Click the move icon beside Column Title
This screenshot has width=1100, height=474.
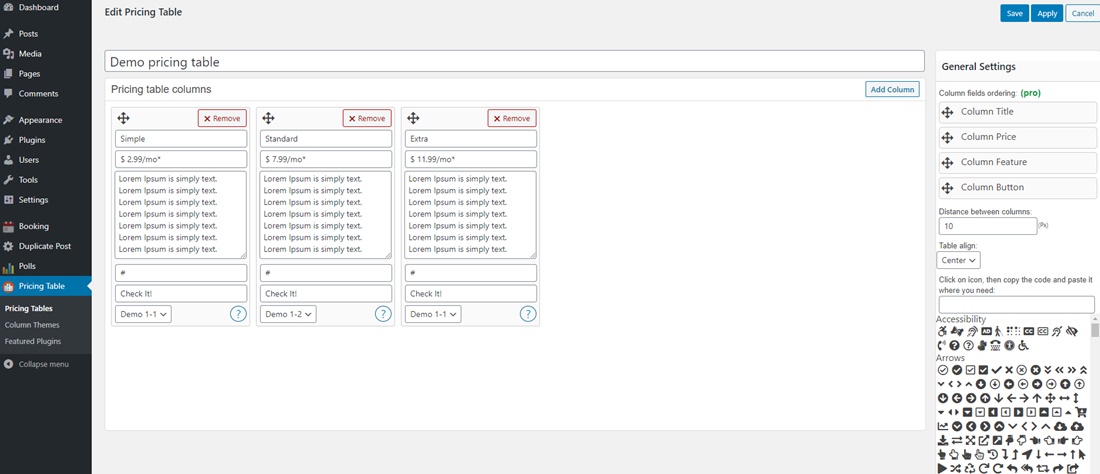tap(947, 112)
